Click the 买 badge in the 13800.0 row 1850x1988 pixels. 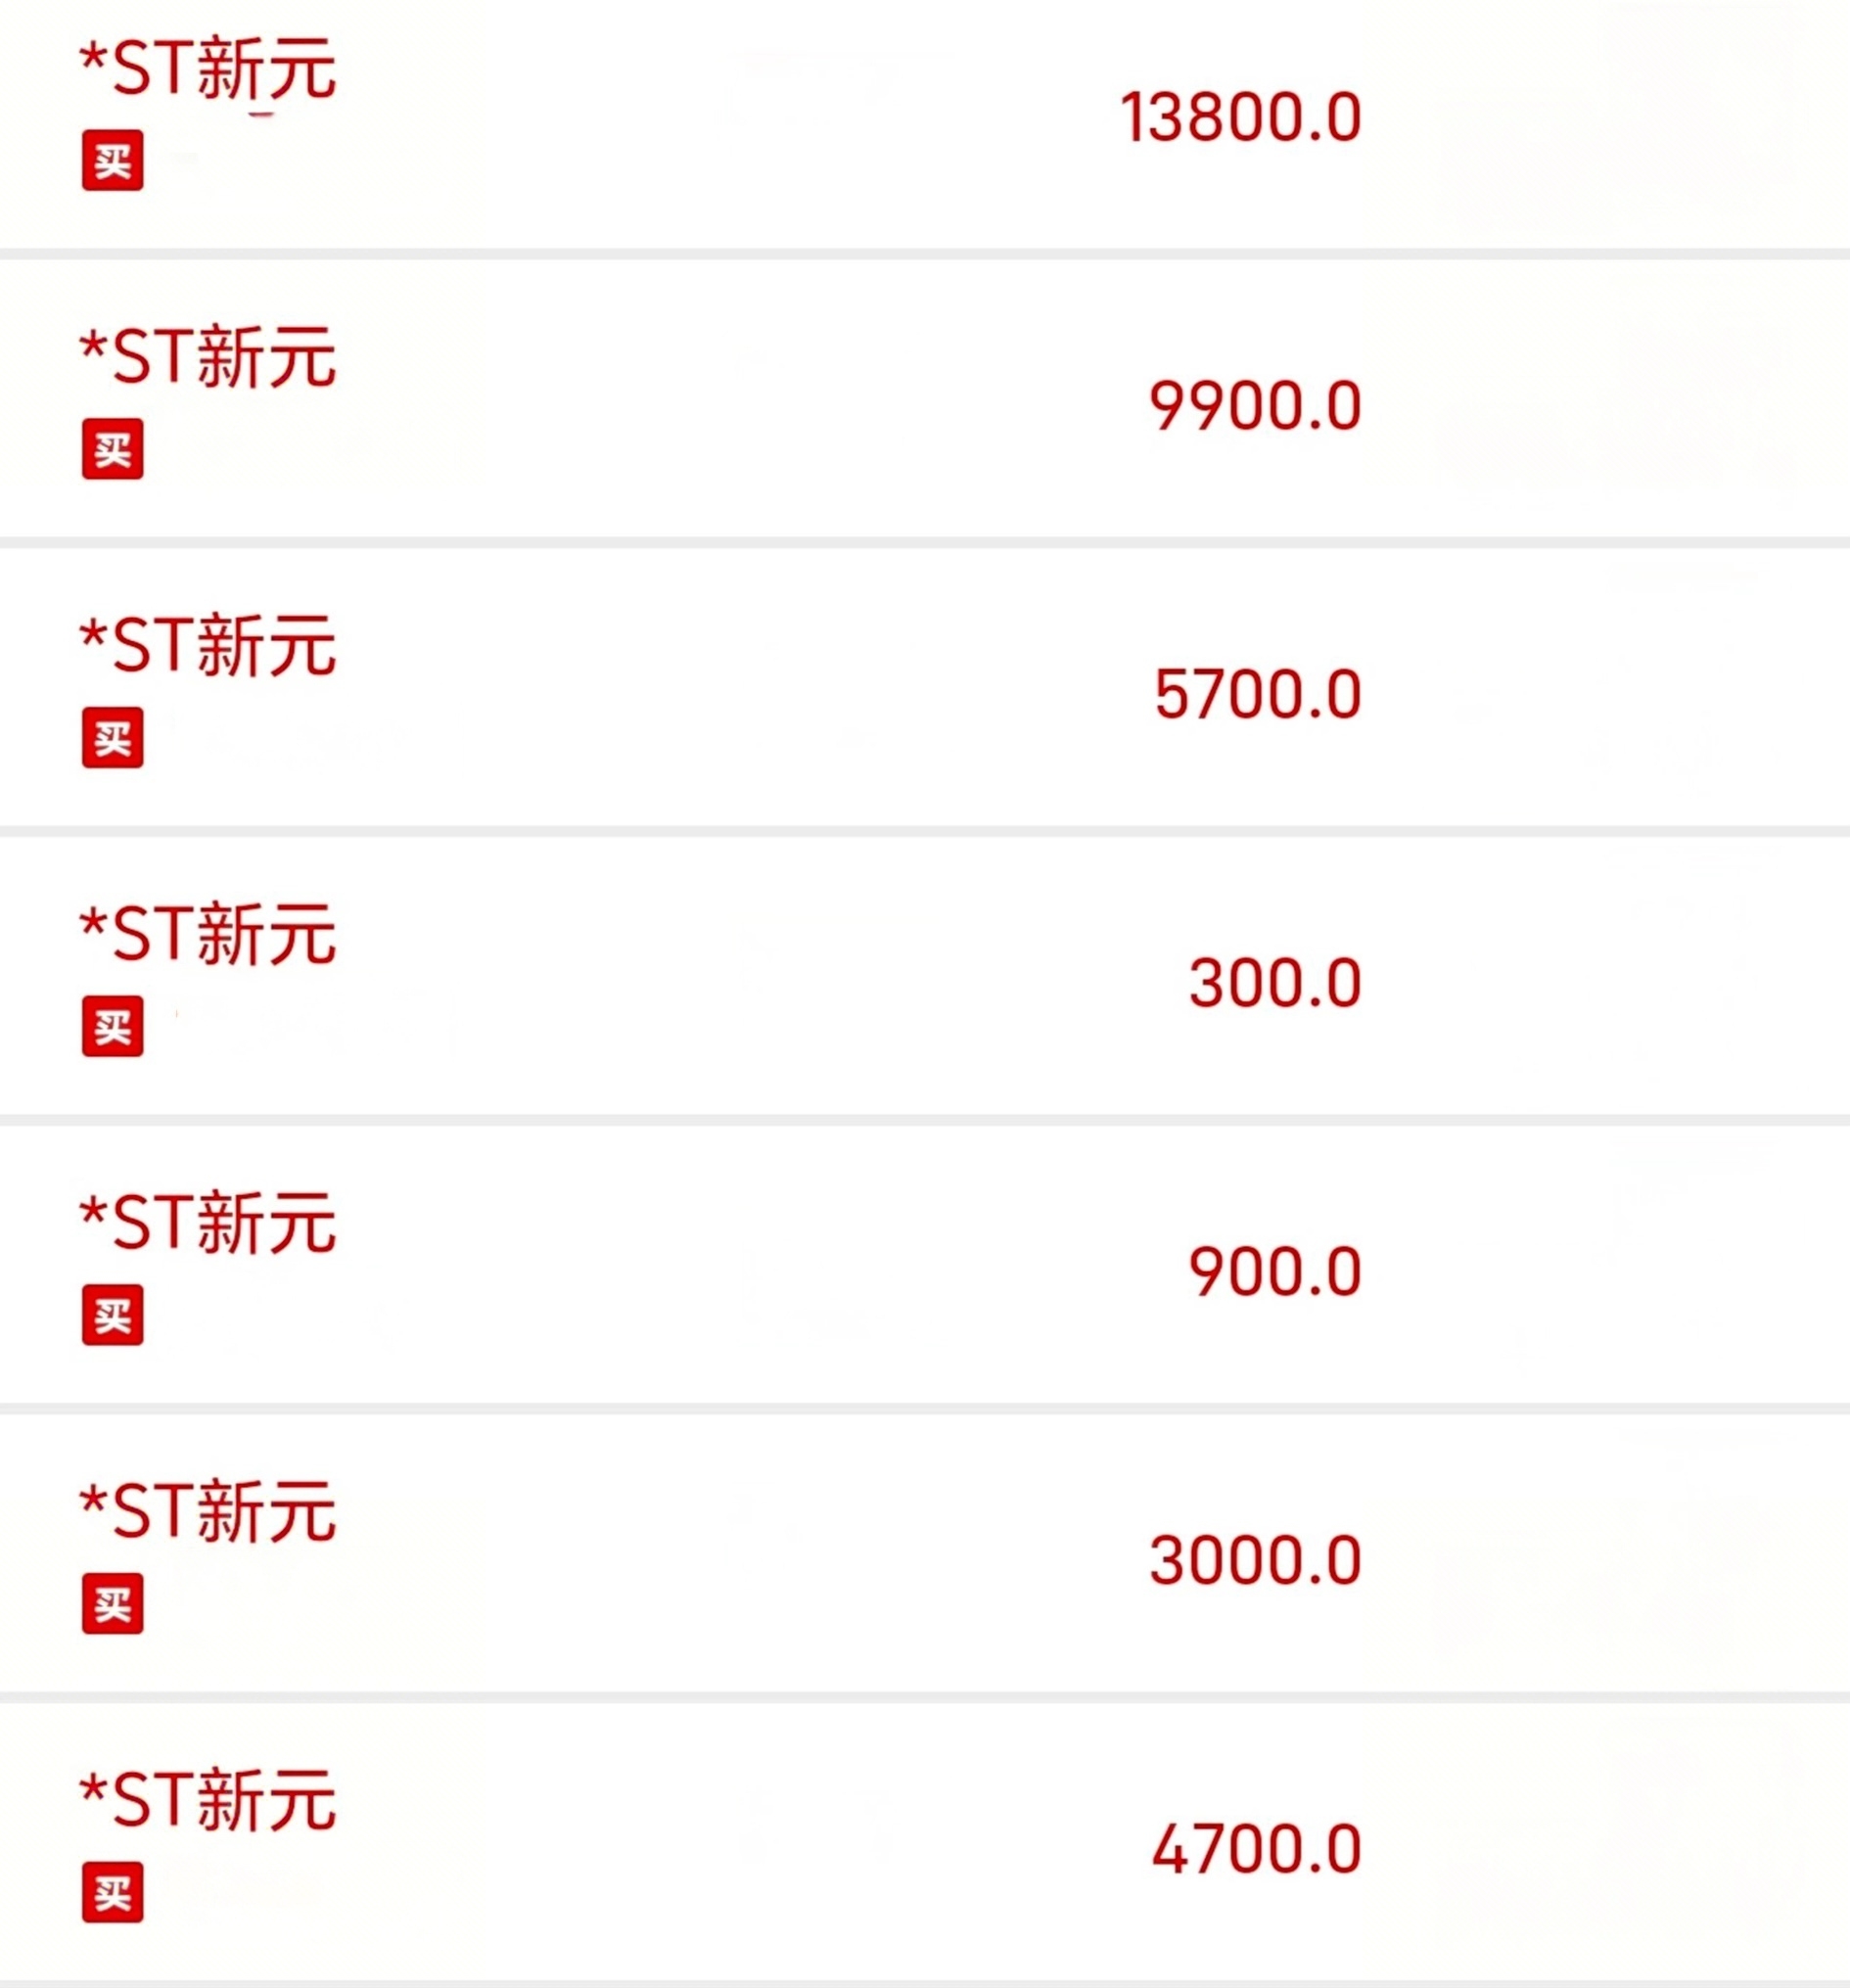pos(112,160)
